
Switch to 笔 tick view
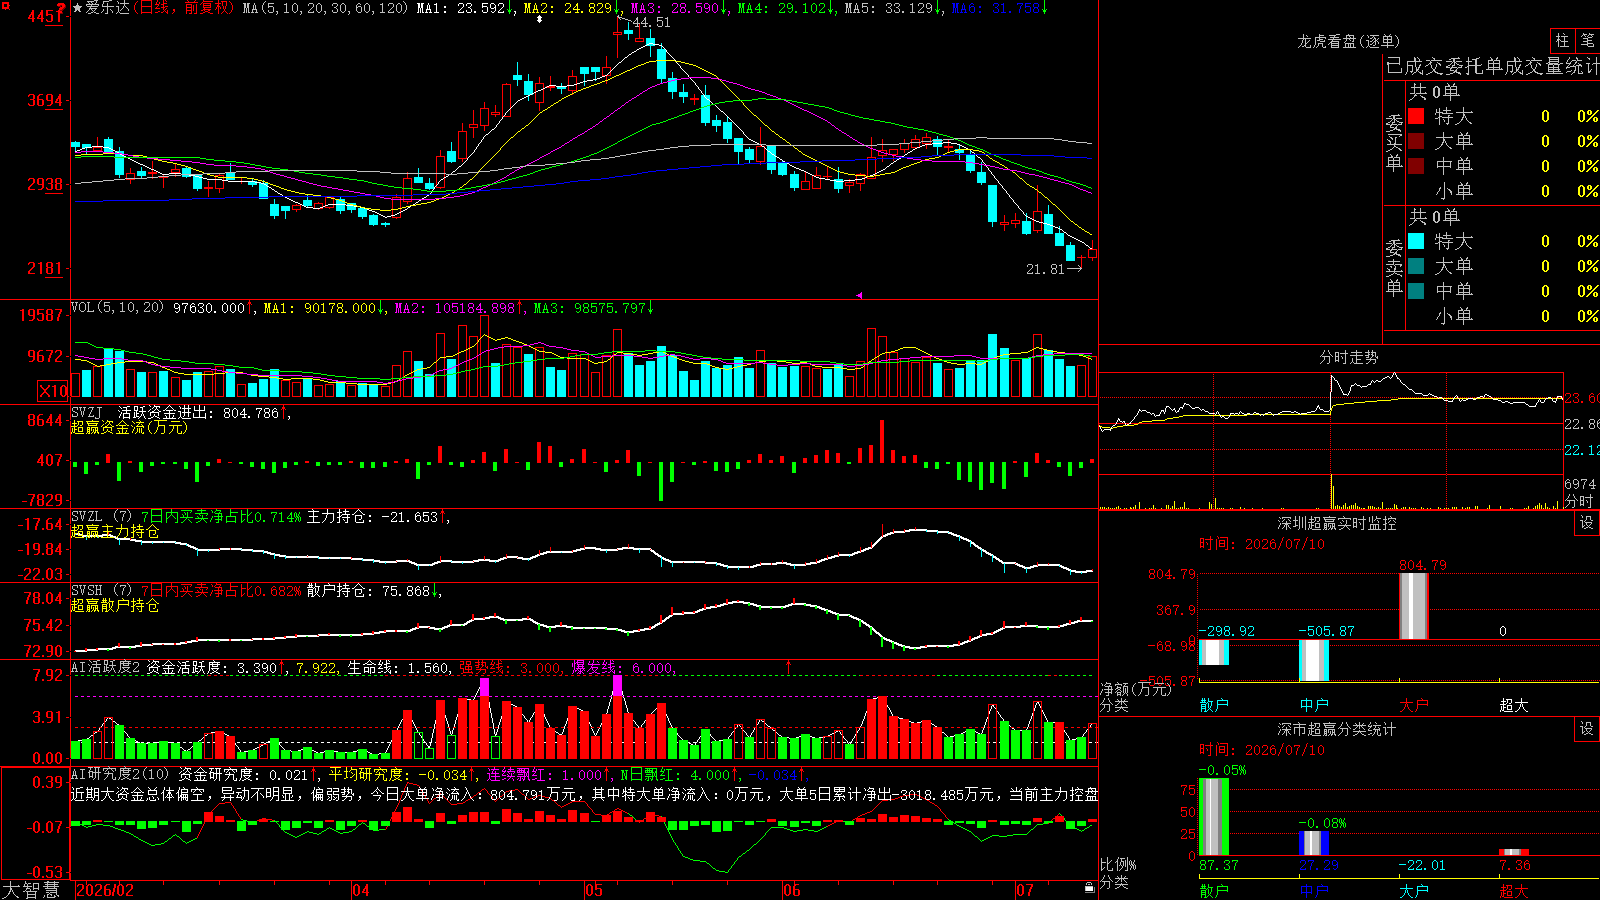point(1587,40)
